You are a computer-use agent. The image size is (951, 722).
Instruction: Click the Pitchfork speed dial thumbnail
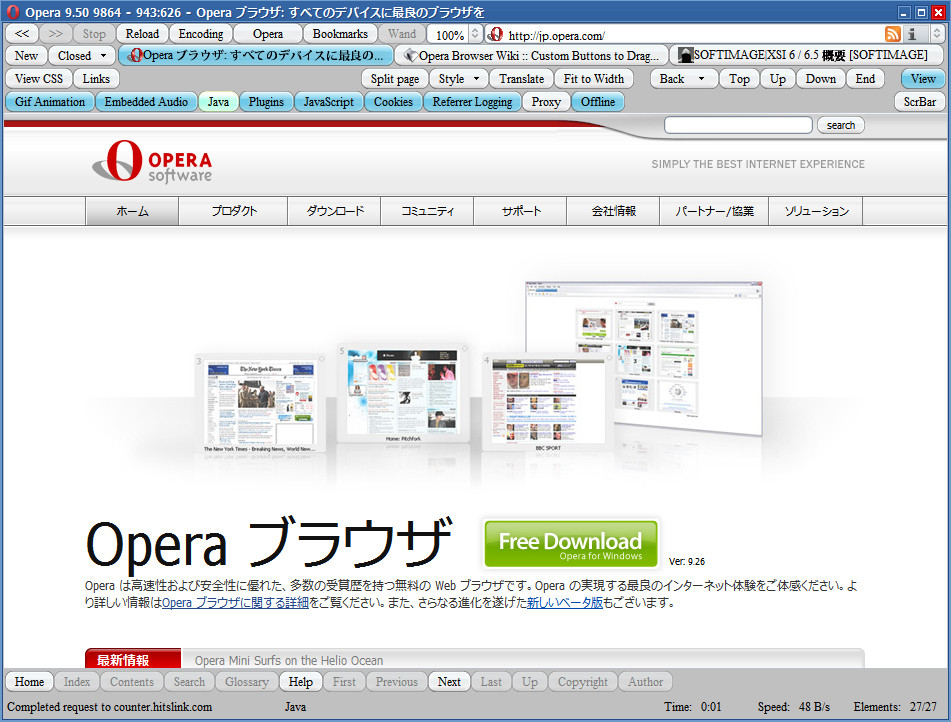pyautogui.click(x=403, y=394)
